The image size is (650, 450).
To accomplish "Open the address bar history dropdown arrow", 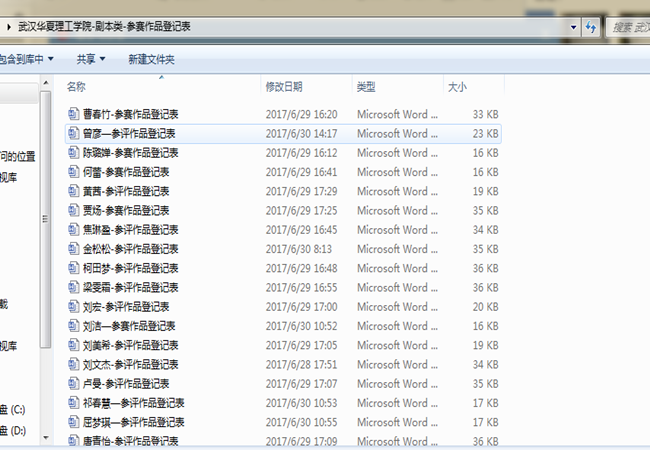I will (x=573, y=28).
